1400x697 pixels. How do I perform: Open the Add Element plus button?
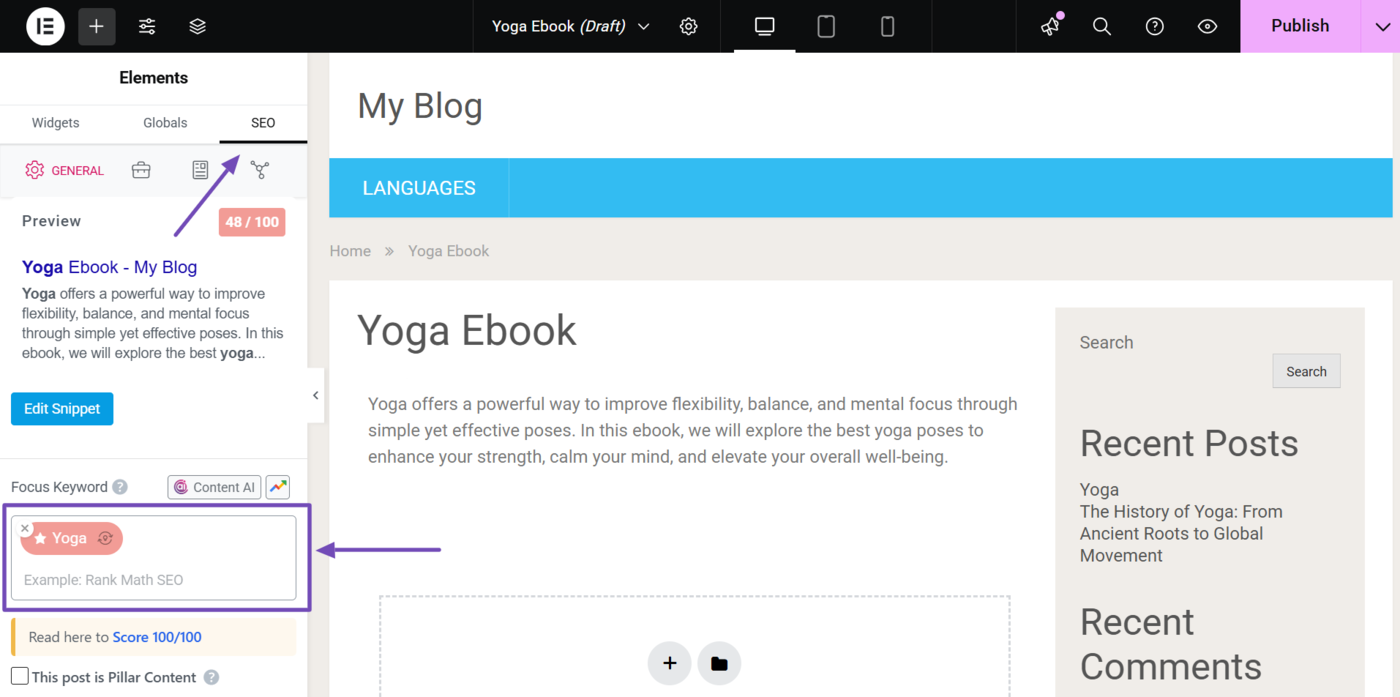pos(96,26)
